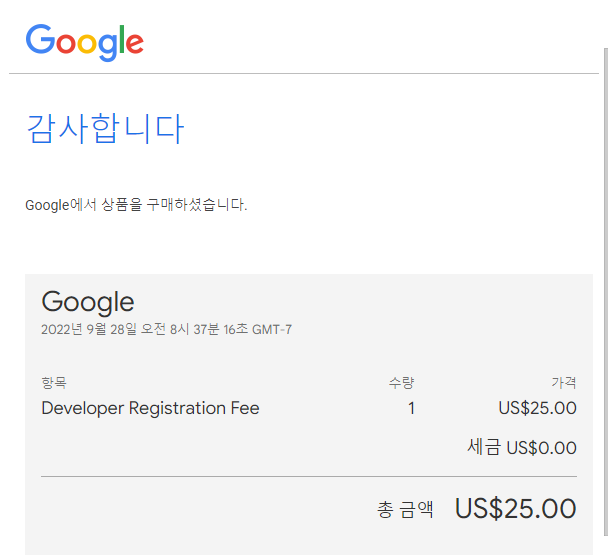Click the vertical scrollbar on the right
This screenshot has height=555, width=608.
[x=606, y=291]
